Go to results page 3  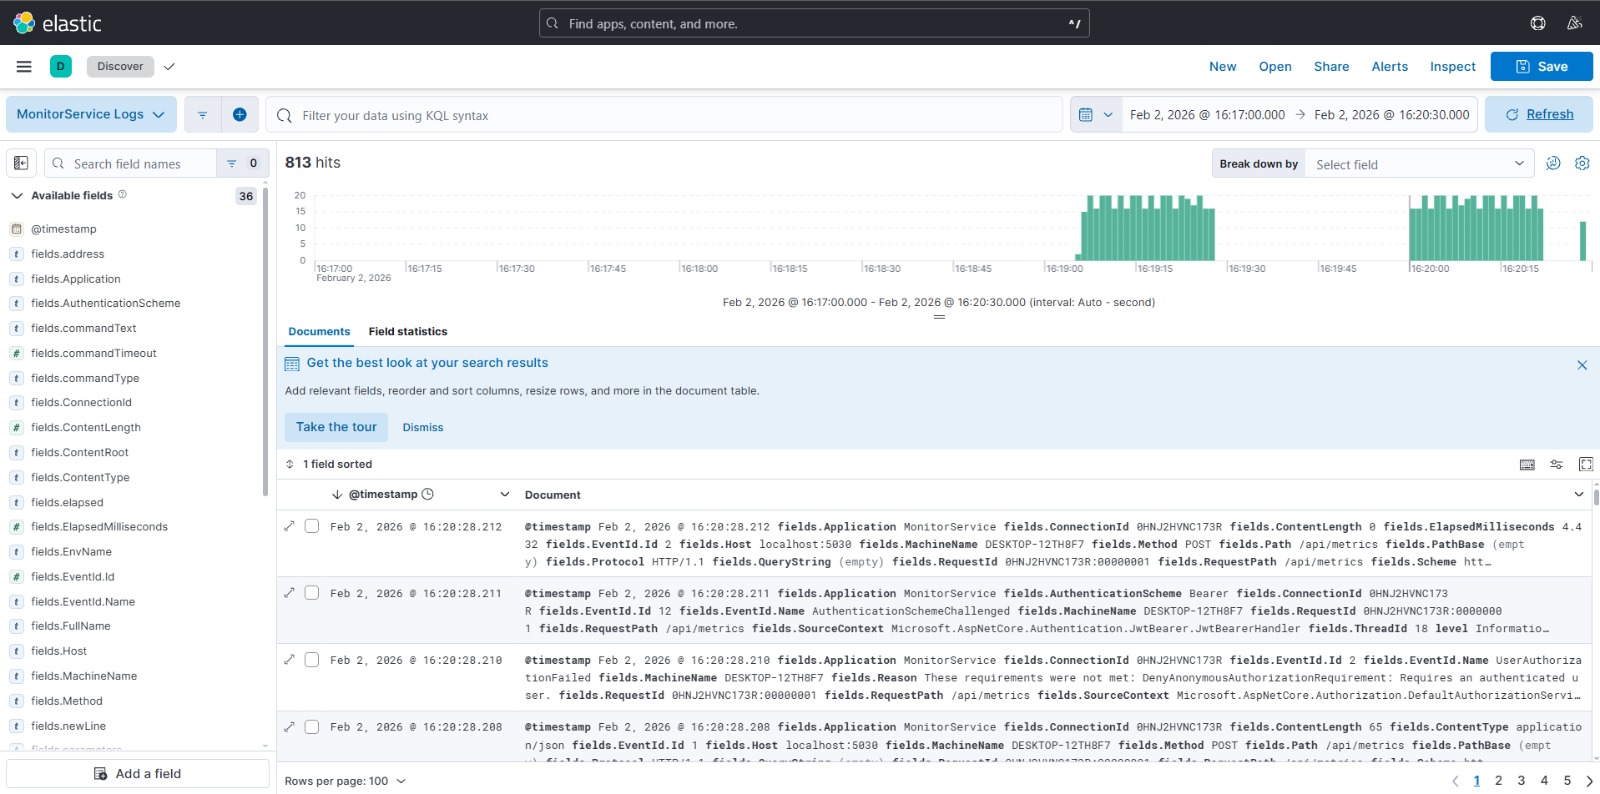1521,781
